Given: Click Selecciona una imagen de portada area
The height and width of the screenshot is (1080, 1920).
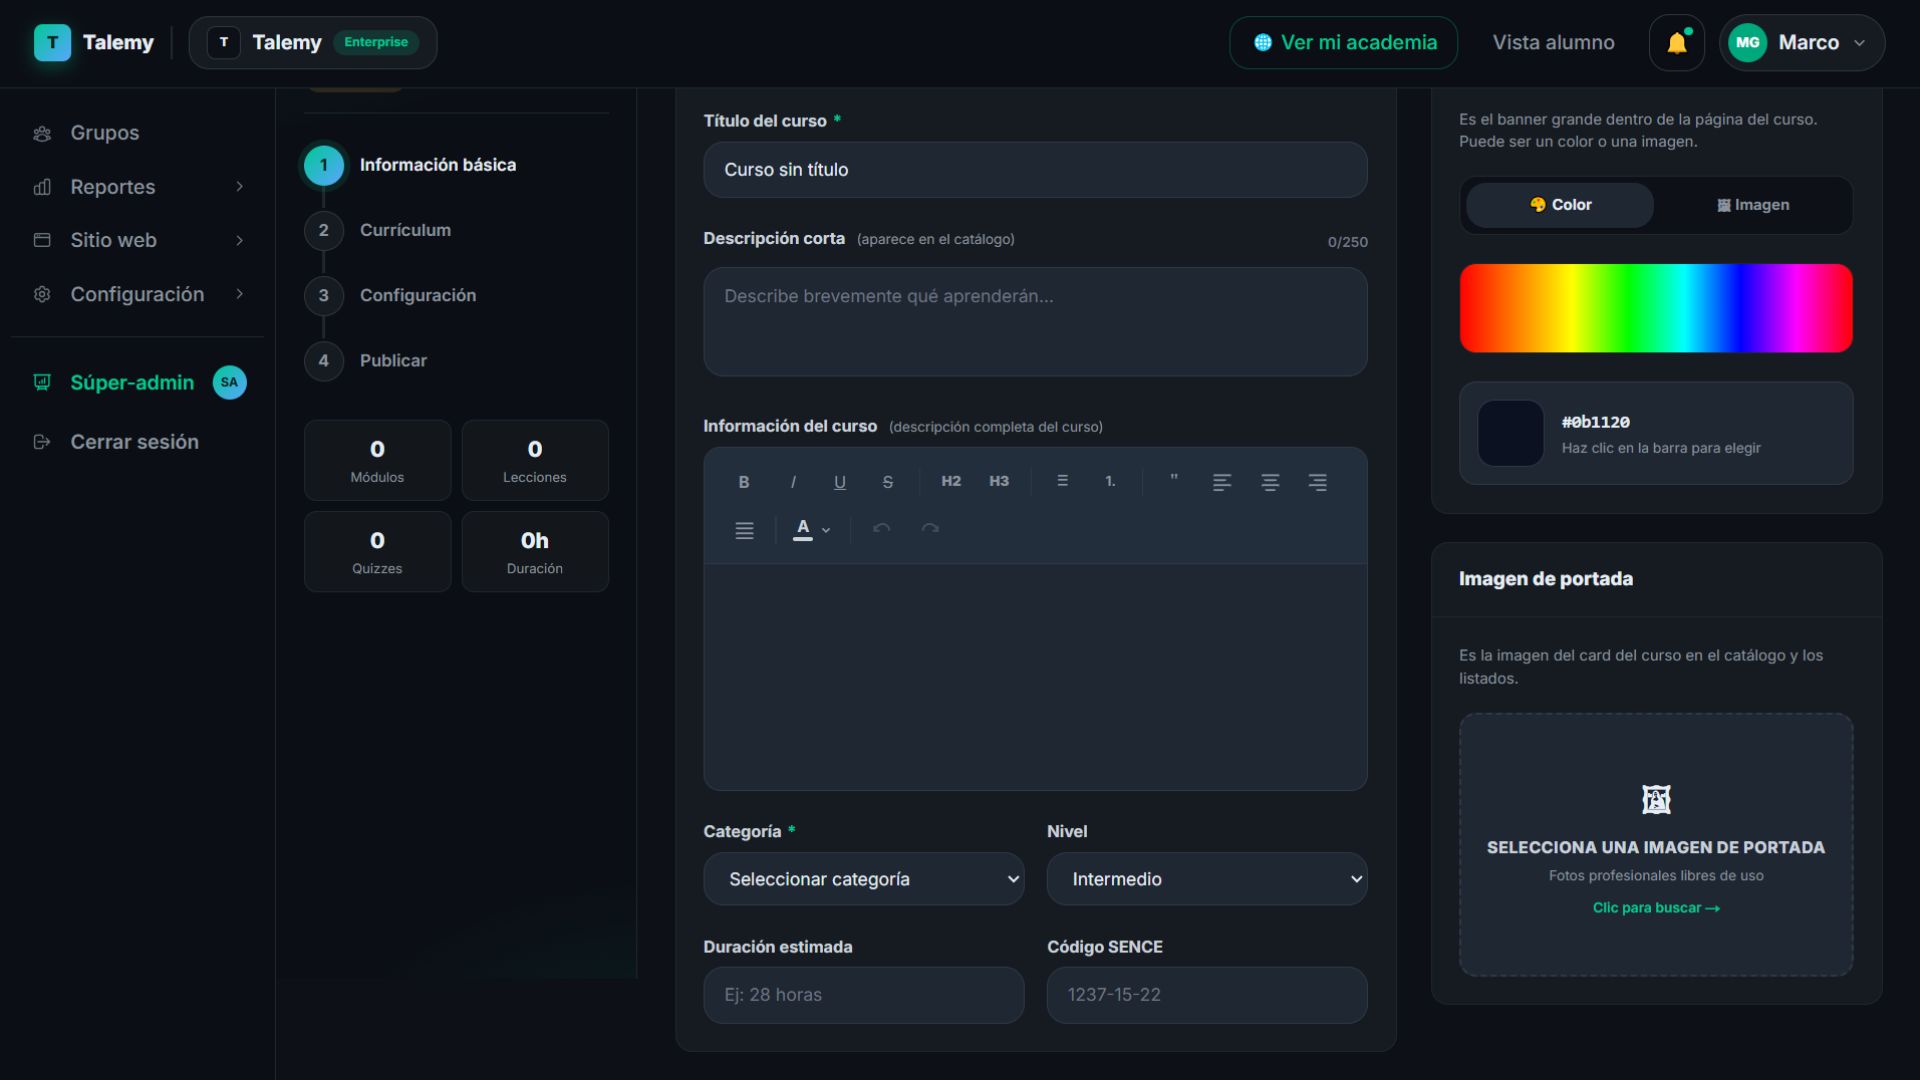Looking at the screenshot, I should 1656,845.
